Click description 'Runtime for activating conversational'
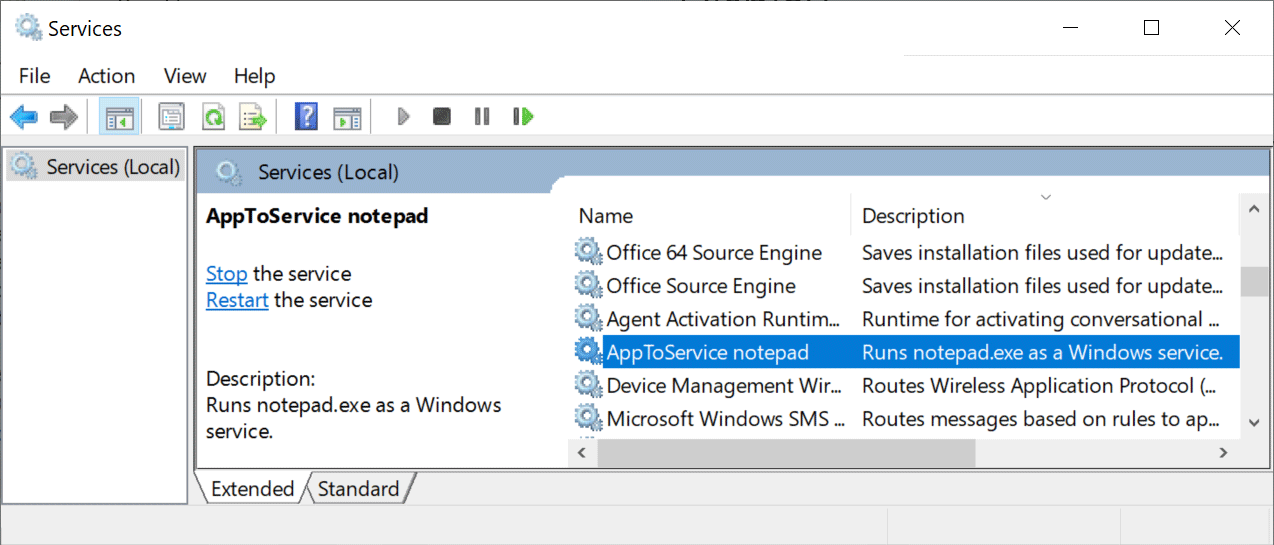The image size is (1274, 545). (1040, 319)
